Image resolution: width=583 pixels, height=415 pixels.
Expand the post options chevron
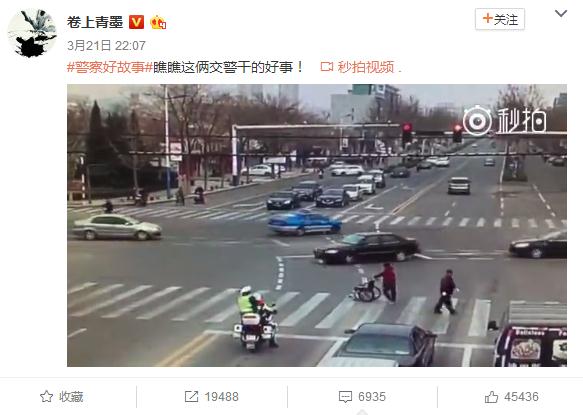[561, 14]
